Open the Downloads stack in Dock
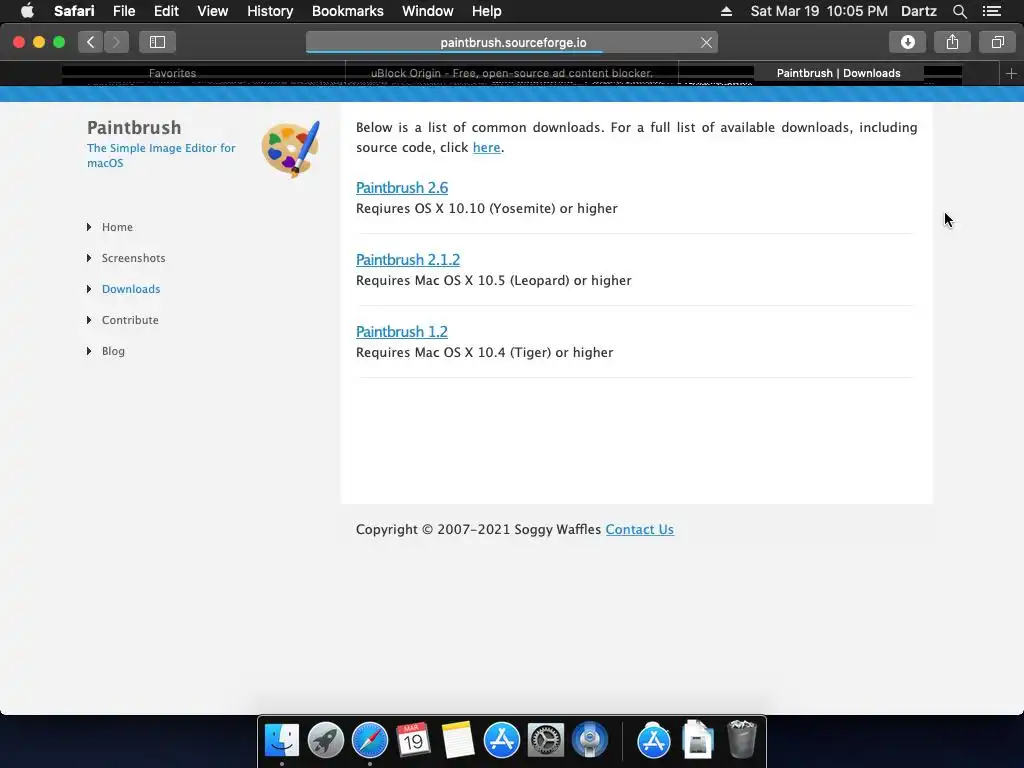Viewport: 1024px width, 768px height. pos(697,739)
